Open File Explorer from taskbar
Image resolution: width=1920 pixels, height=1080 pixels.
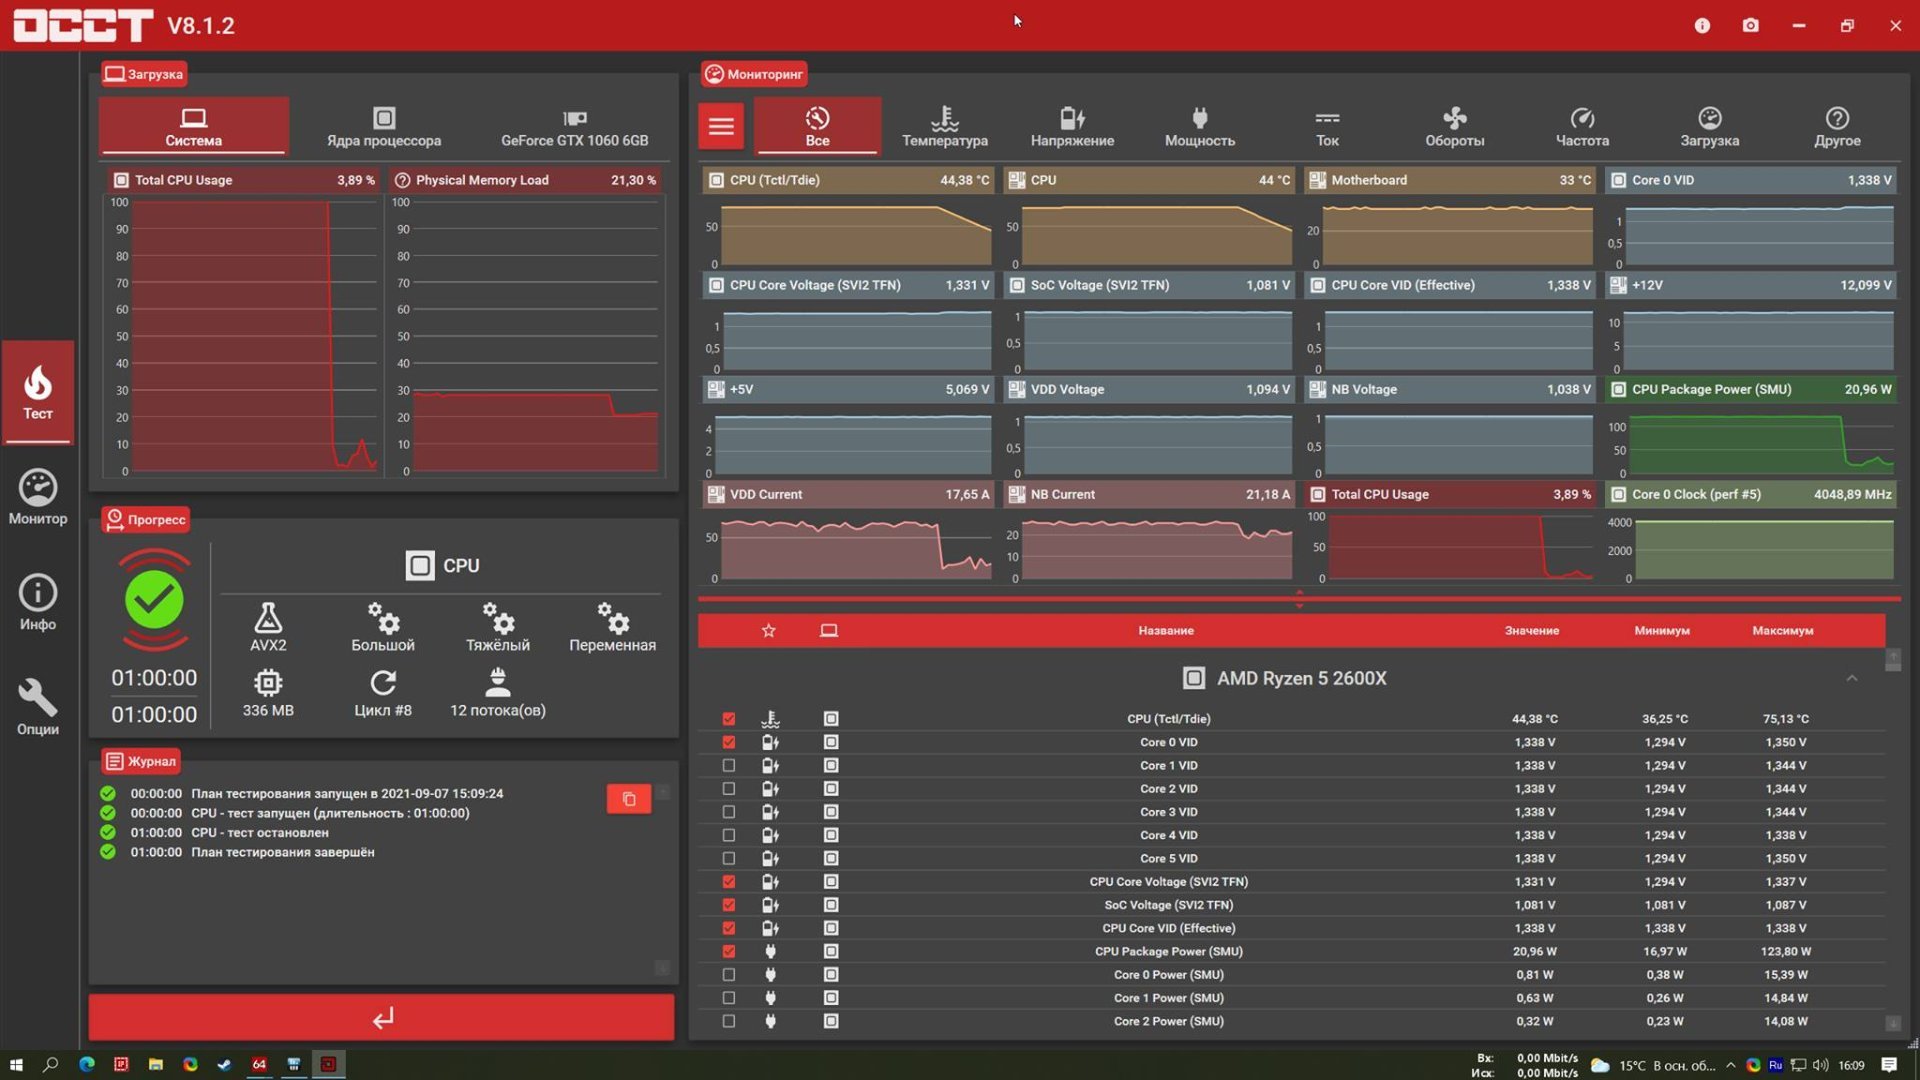pyautogui.click(x=155, y=1064)
